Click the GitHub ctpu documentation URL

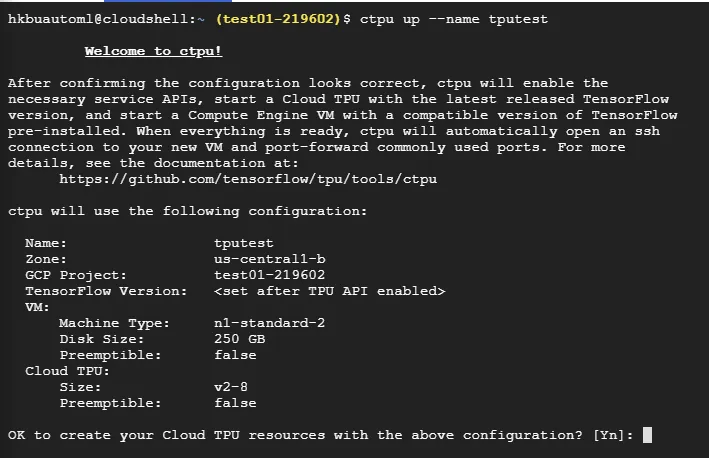tap(247, 179)
